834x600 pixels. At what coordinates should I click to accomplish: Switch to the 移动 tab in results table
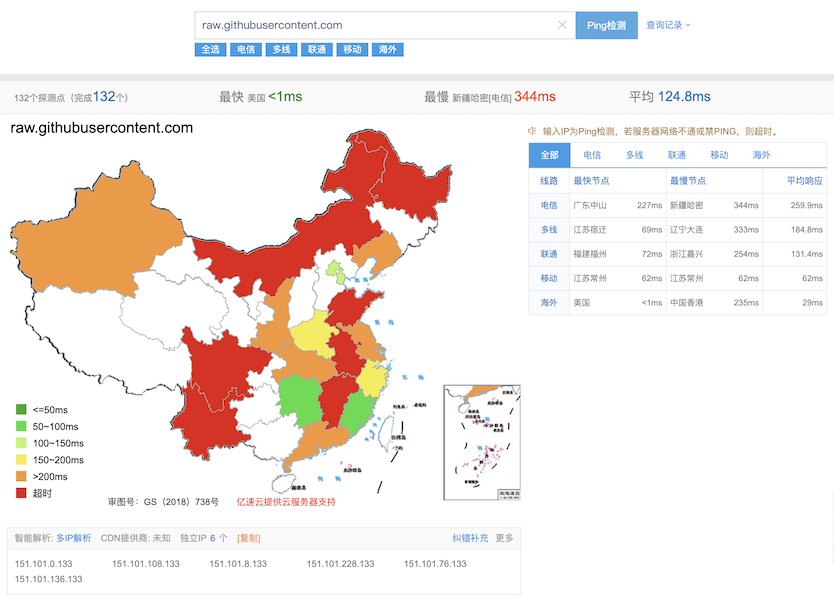click(719, 155)
